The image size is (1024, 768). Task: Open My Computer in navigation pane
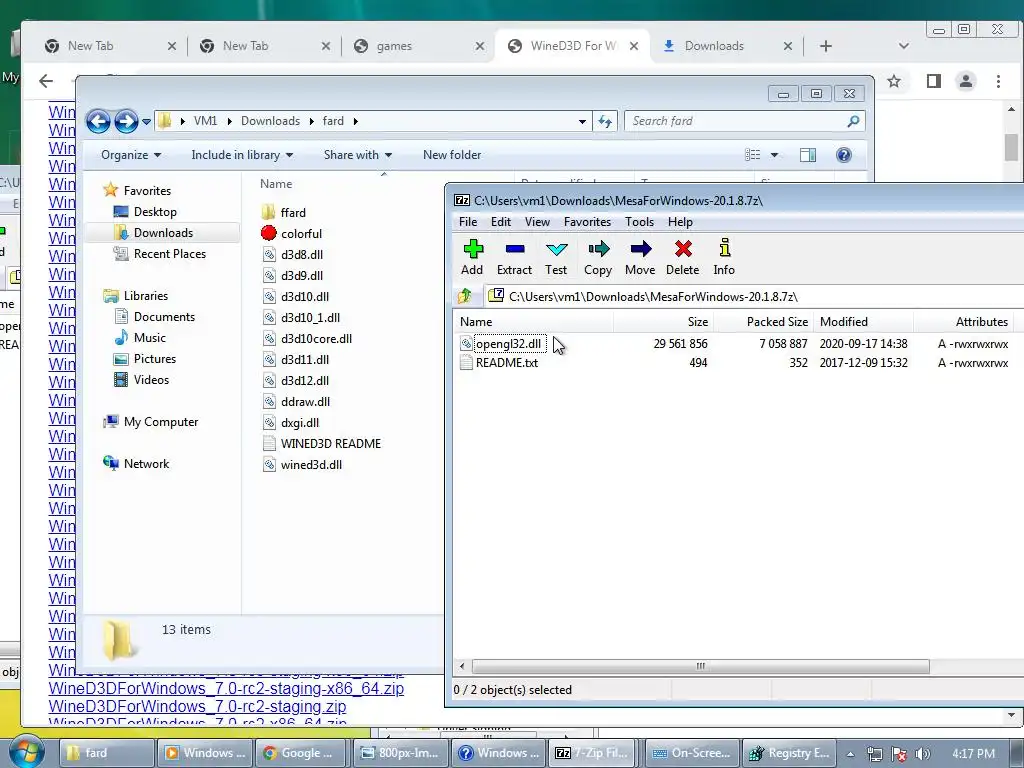pos(161,422)
